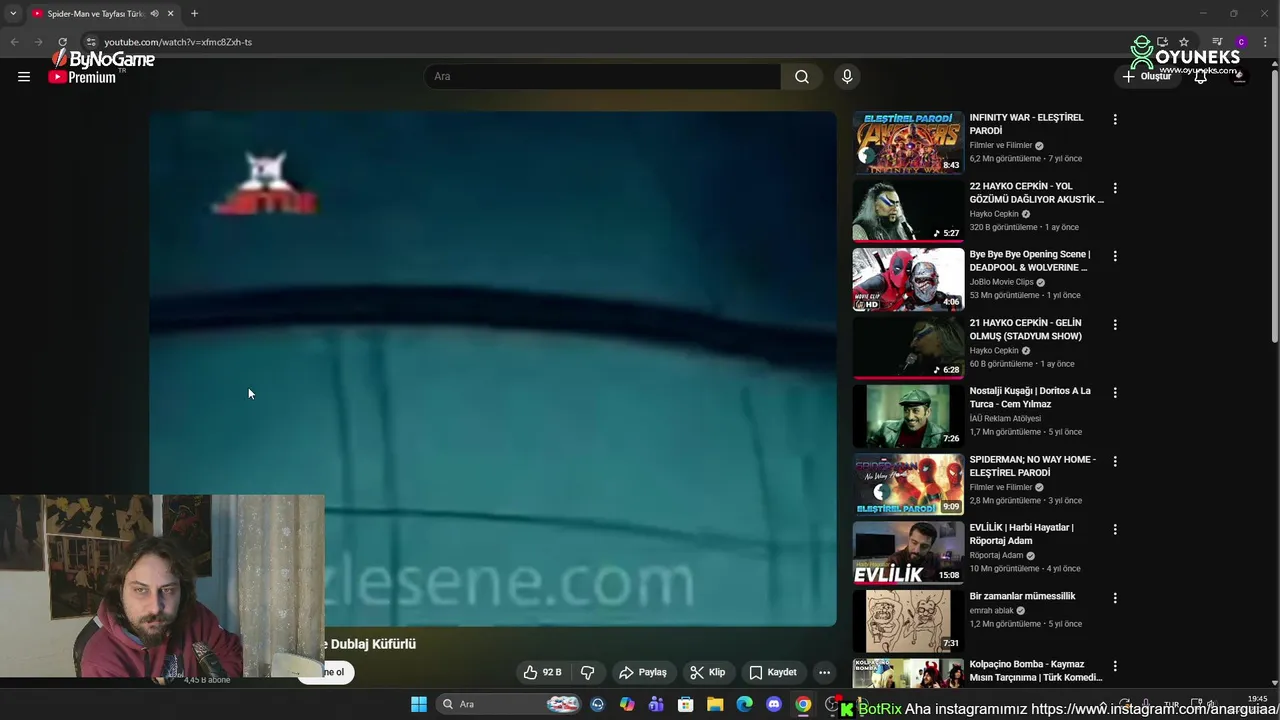Open 22 Hayko Cepkin akustik thumbnail
The width and height of the screenshot is (1280, 720).
click(908, 211)
